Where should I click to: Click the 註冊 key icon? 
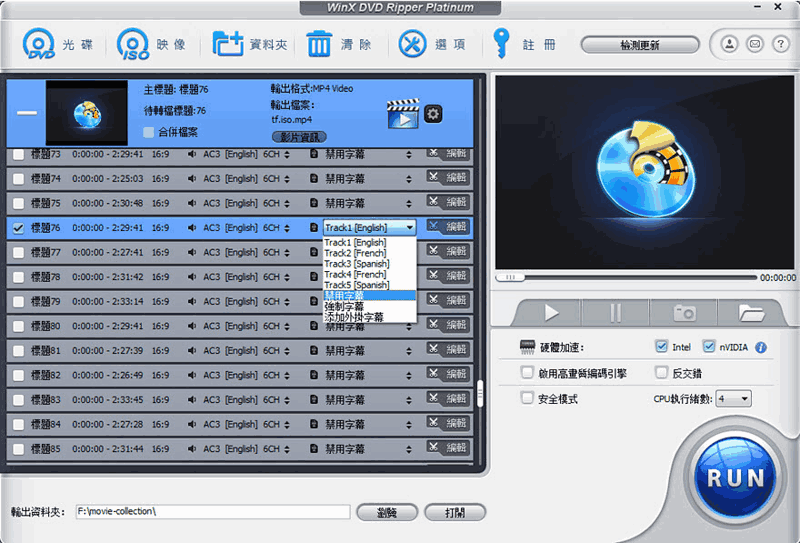[x=501, y=44]
